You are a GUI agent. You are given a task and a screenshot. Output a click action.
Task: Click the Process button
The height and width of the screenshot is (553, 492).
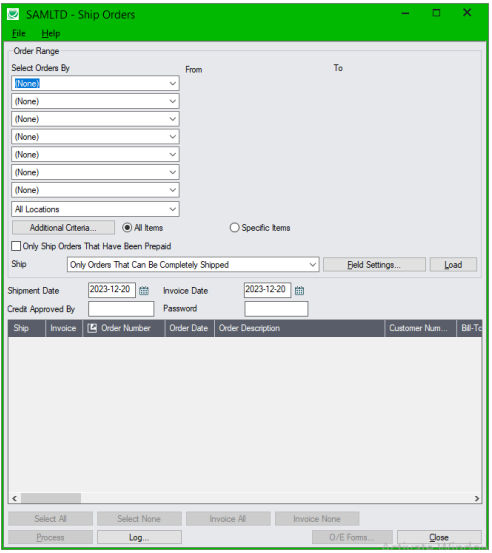(50, 537)
